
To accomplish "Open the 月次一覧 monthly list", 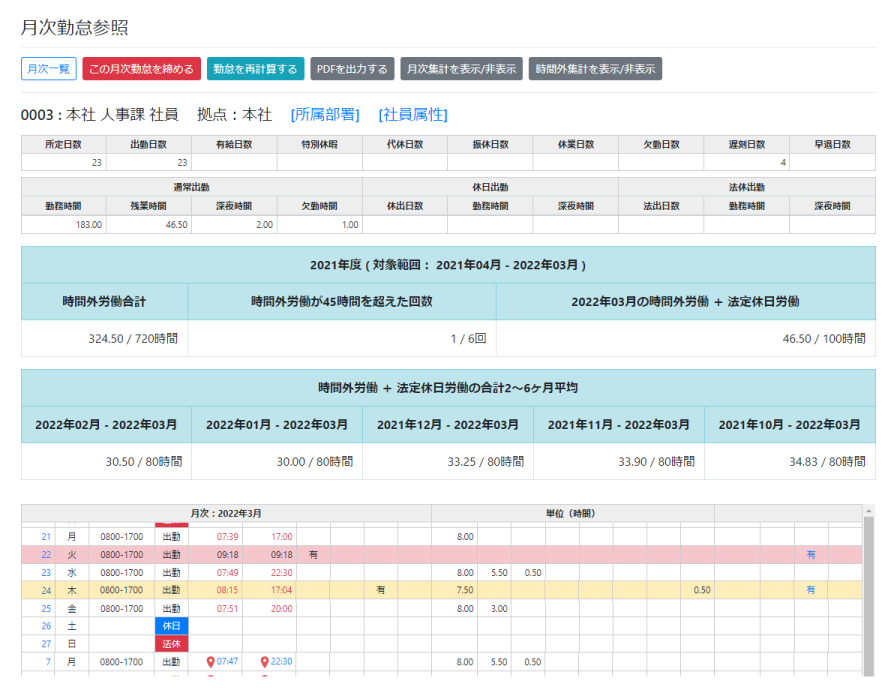I will coord(49,69).
